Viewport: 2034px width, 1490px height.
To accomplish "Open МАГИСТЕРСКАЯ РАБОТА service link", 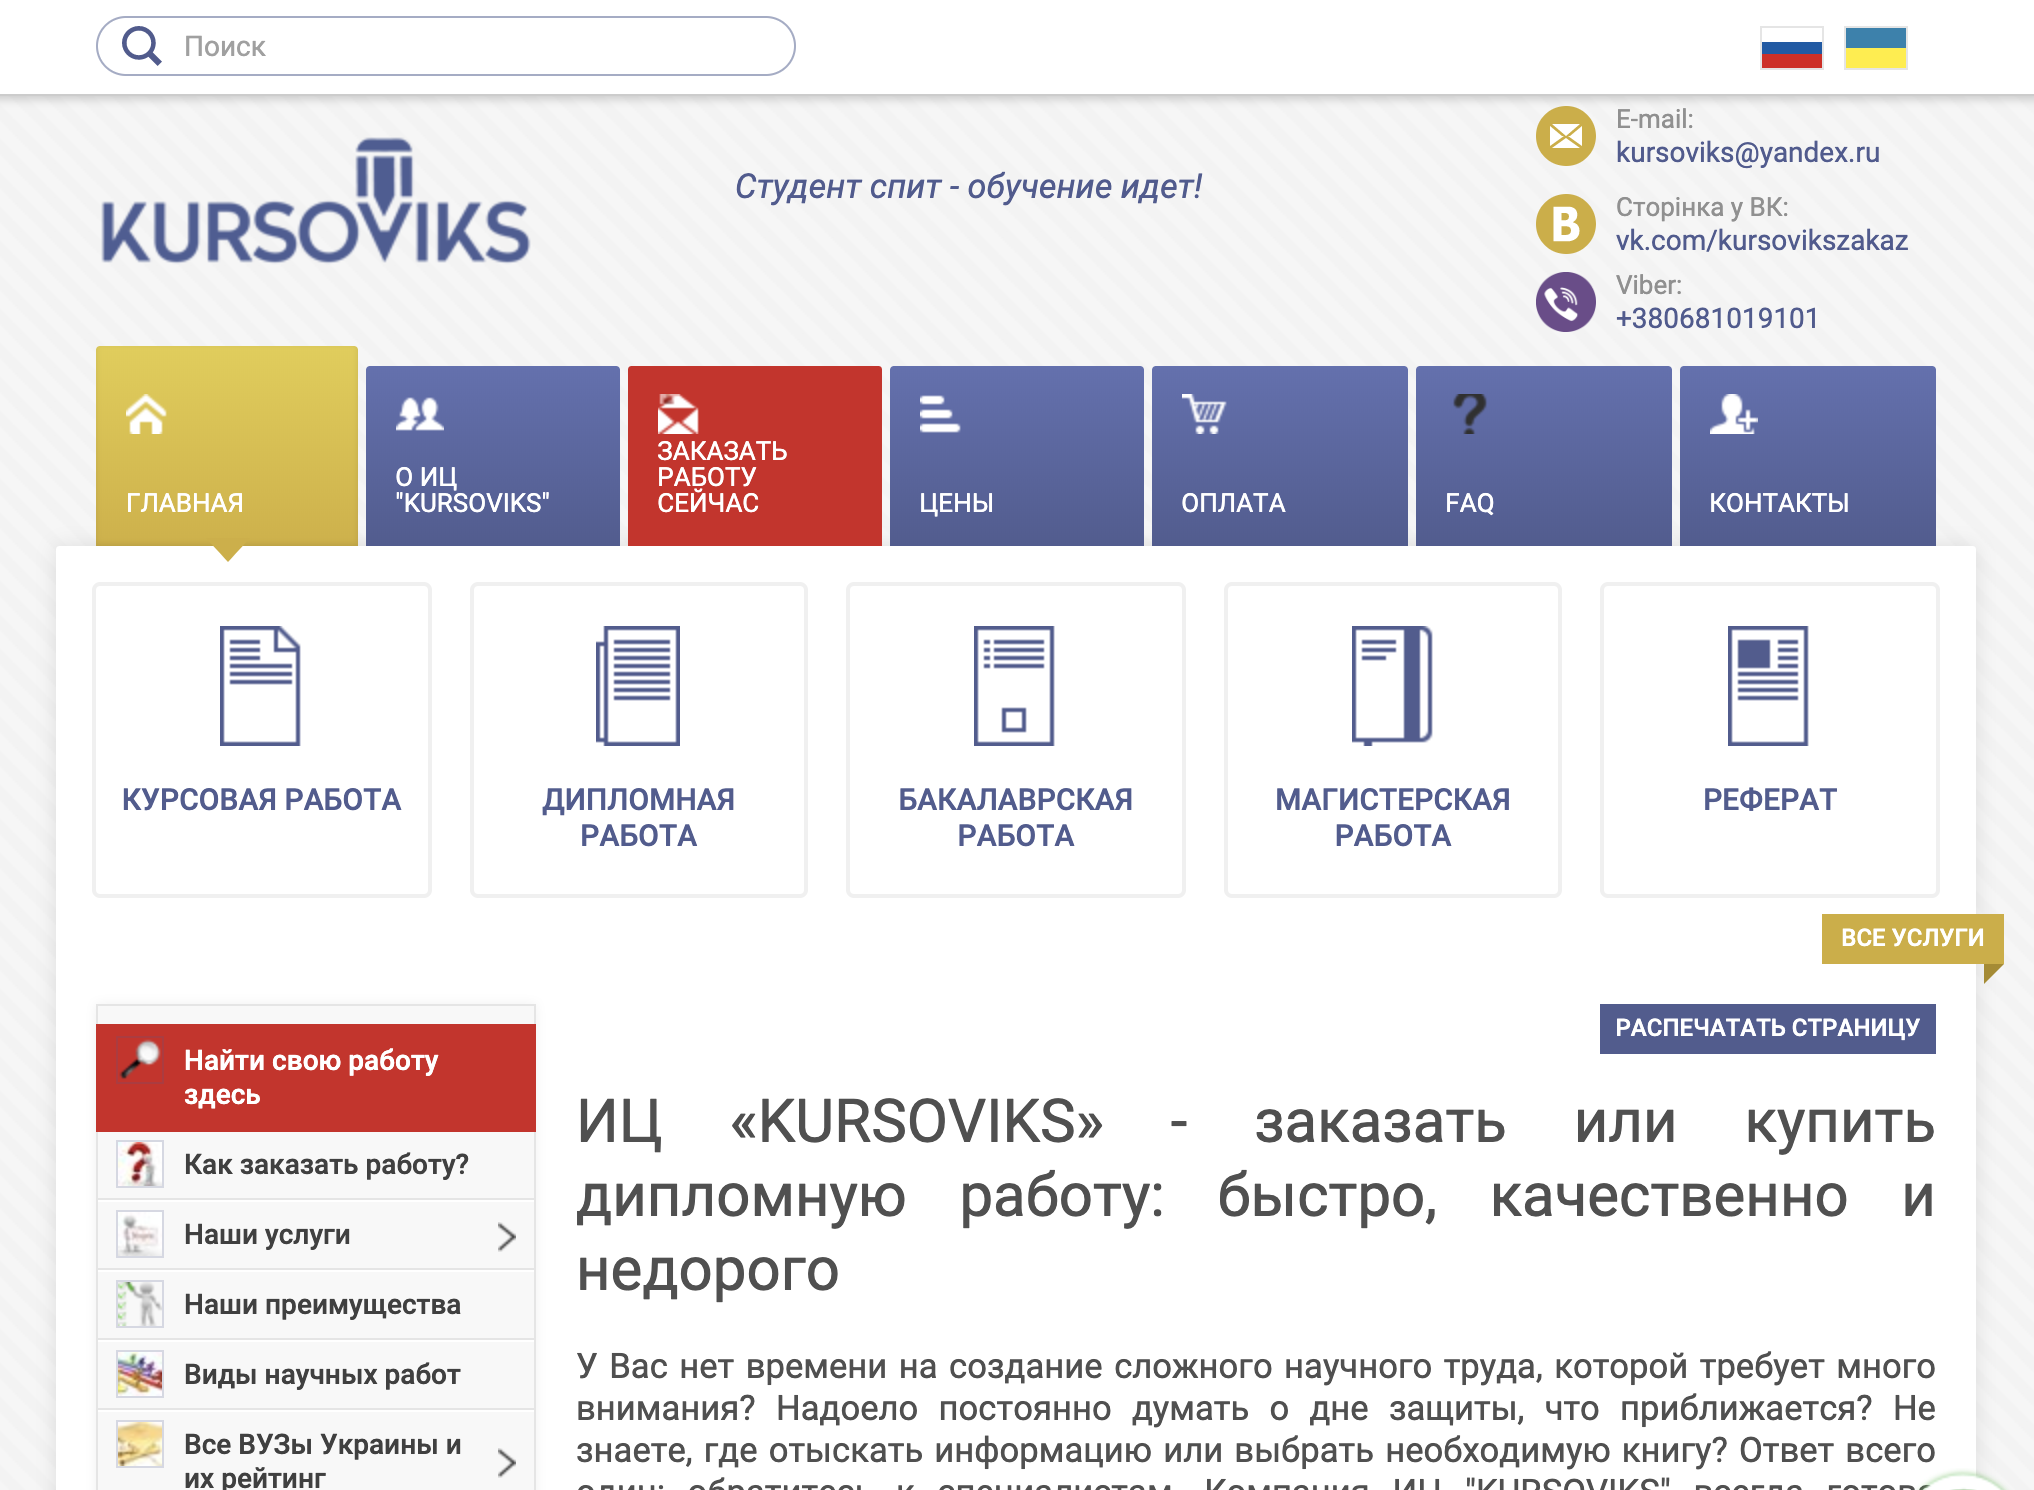I will click(1392, 817).
